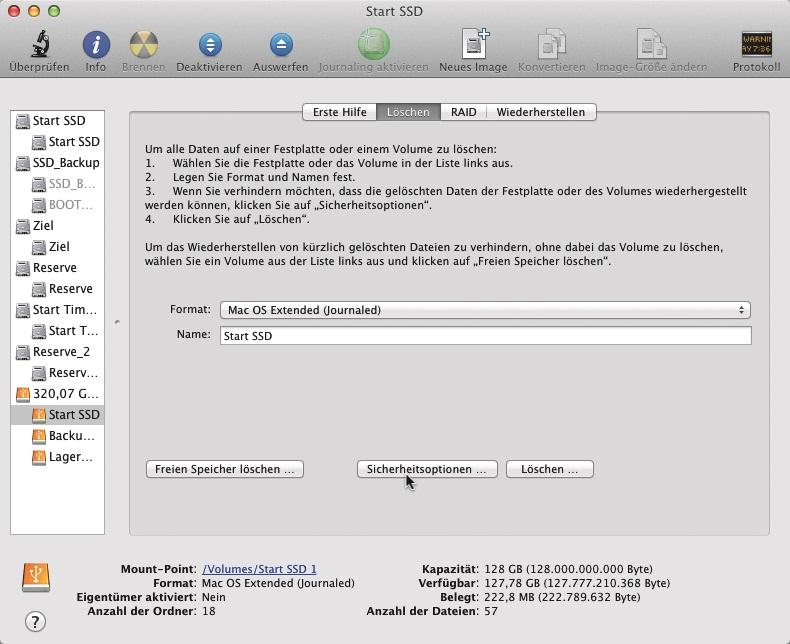Click the Eigentümer aktiviert value Nein
Viewport: 790px width, 644px height.
point(214,597)
